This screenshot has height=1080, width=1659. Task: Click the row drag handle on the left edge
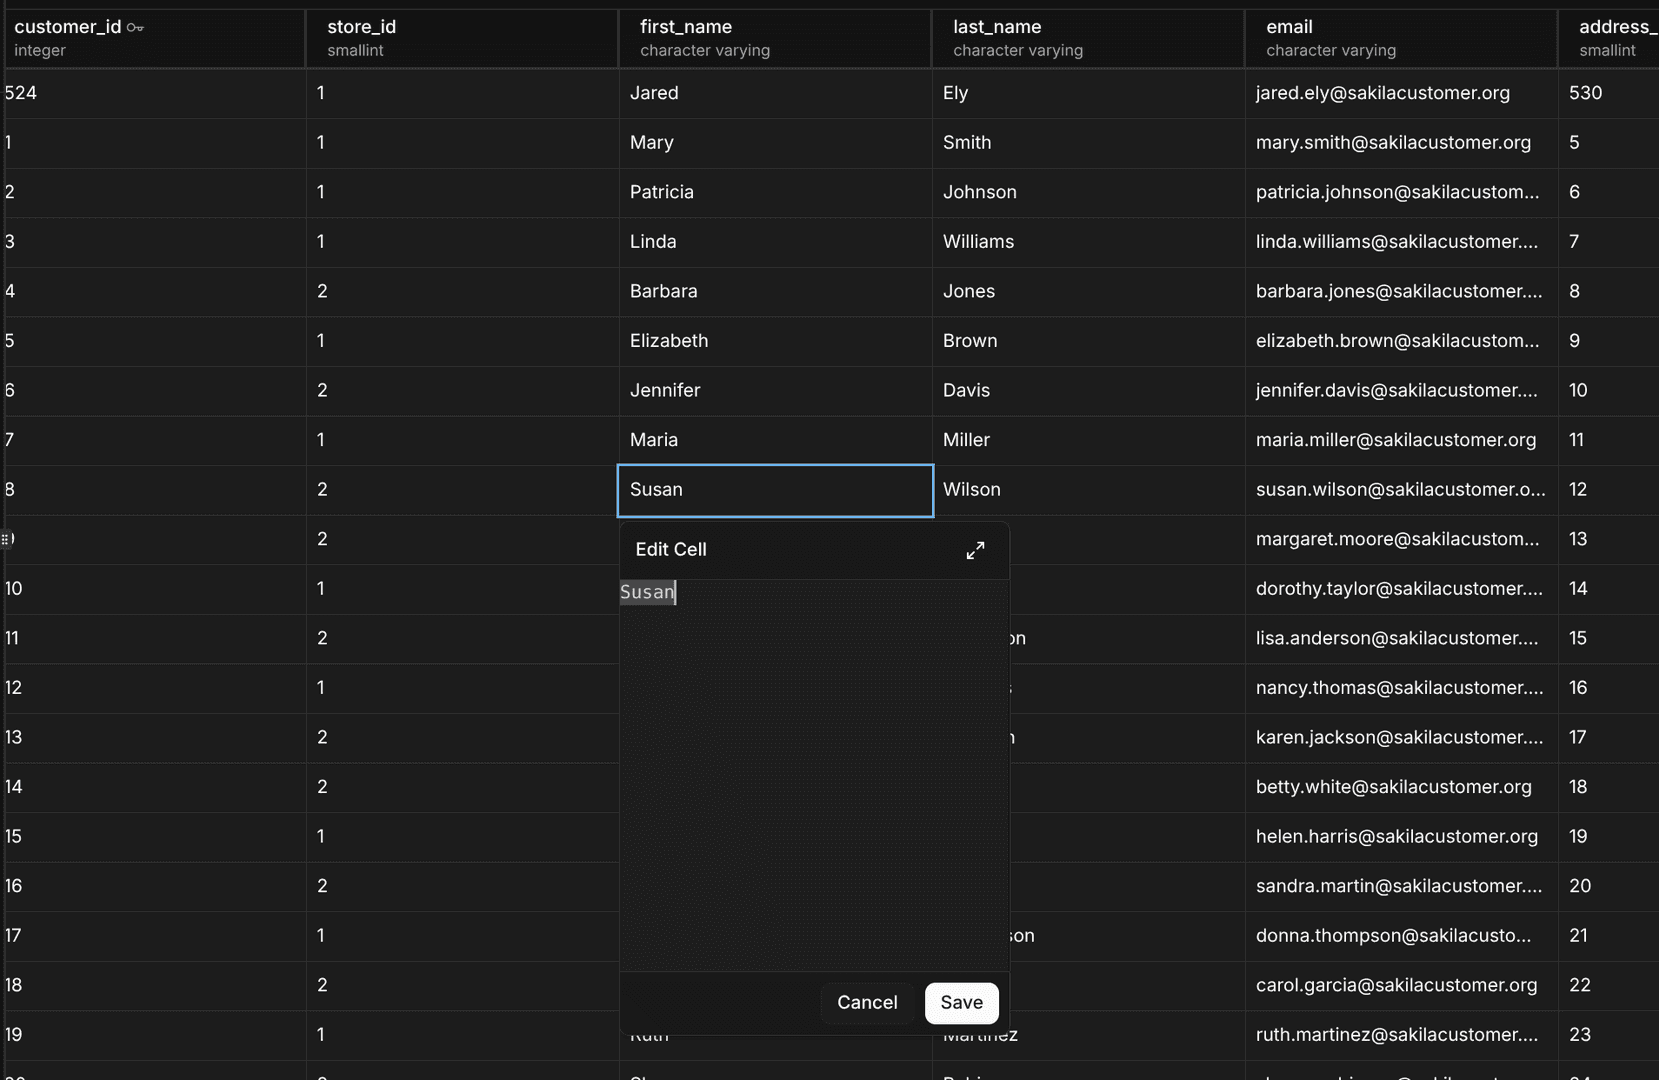(x=7, y=539)
